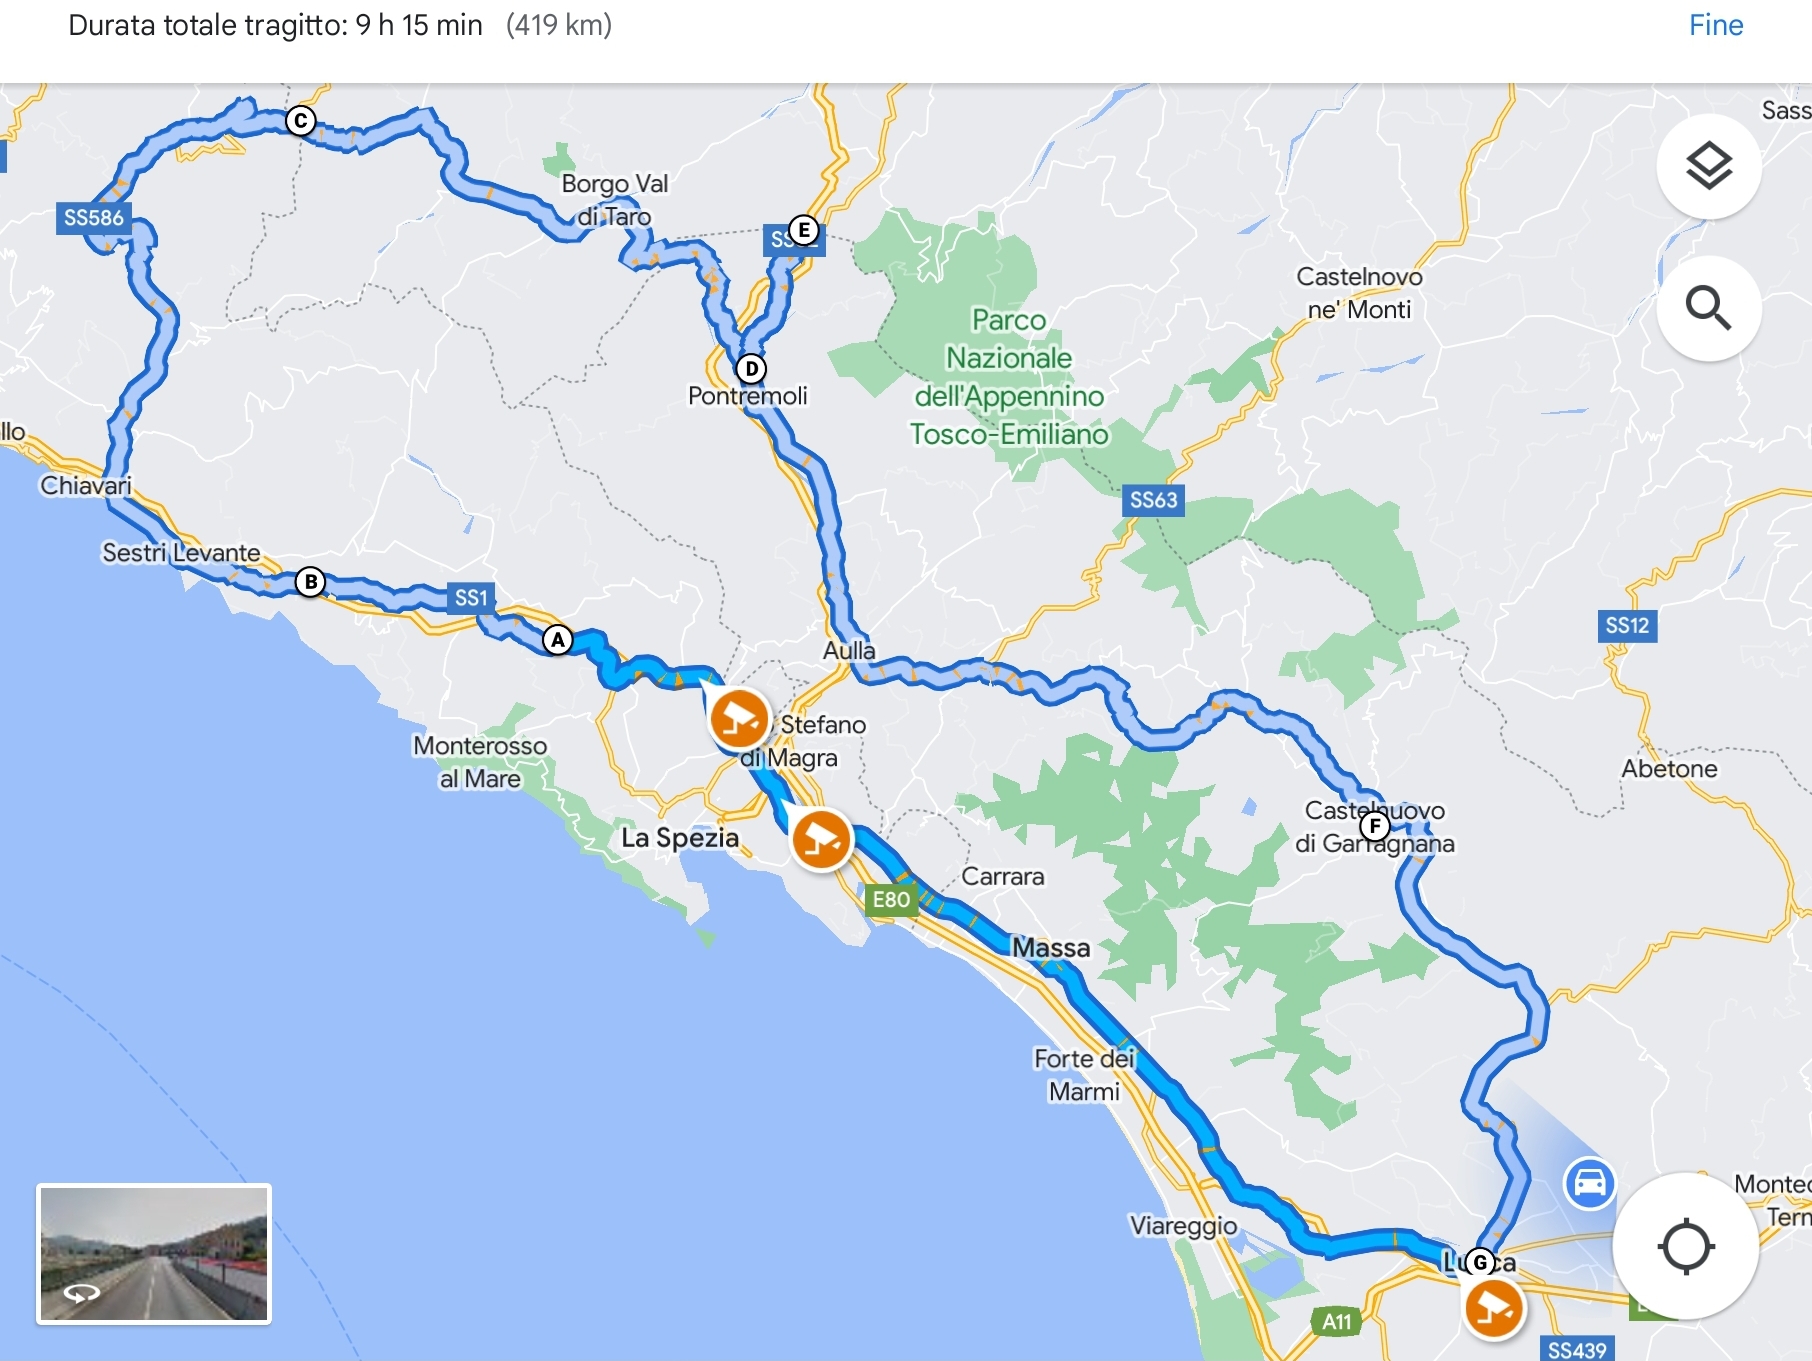Tap the magnifier search button
Viewport: 1812px width, 1361px height.
[1708, 308]
